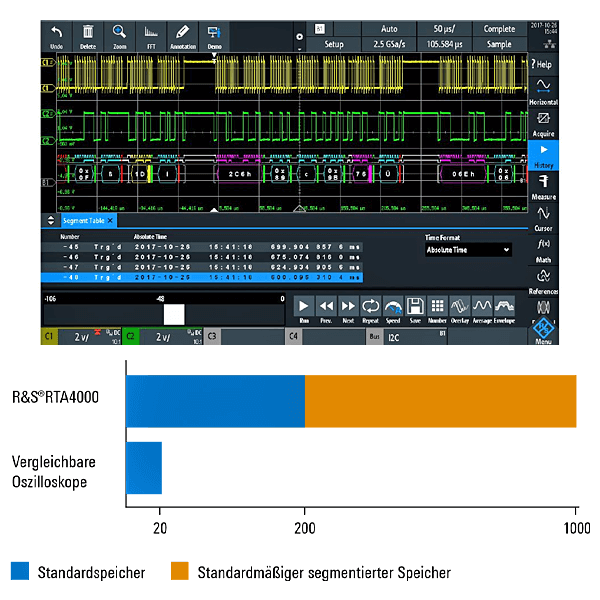Viewport: 600px width, 600px height.
Task: Click the trigger Setup button
Action: pyautogui.click(x=334, y=44)
